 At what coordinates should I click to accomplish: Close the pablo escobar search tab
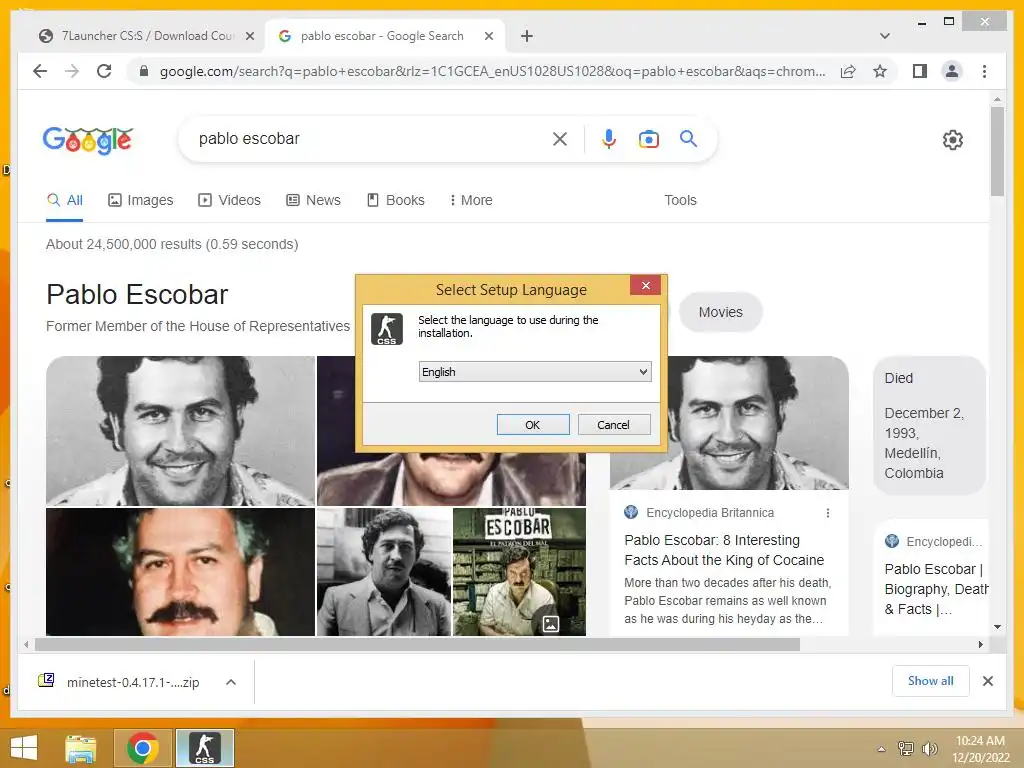click(488, 36)
